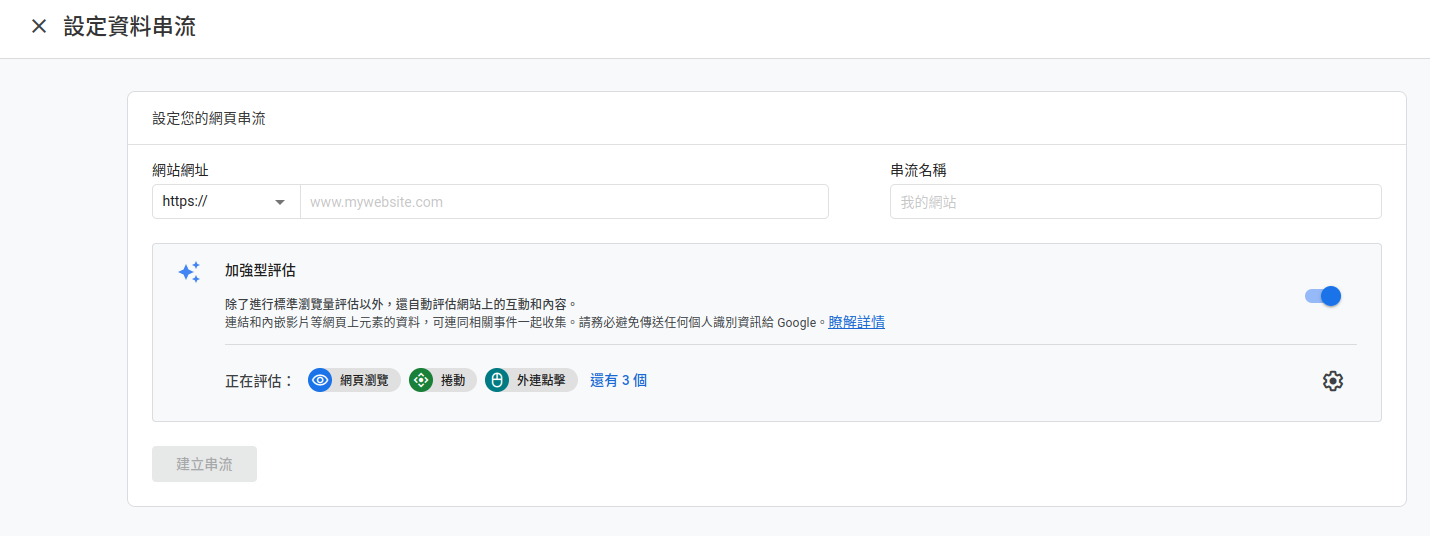Select the 網頁瀏覽 chip label
This screenshot has height=536, width=1430.
click(x=364, y=380)
